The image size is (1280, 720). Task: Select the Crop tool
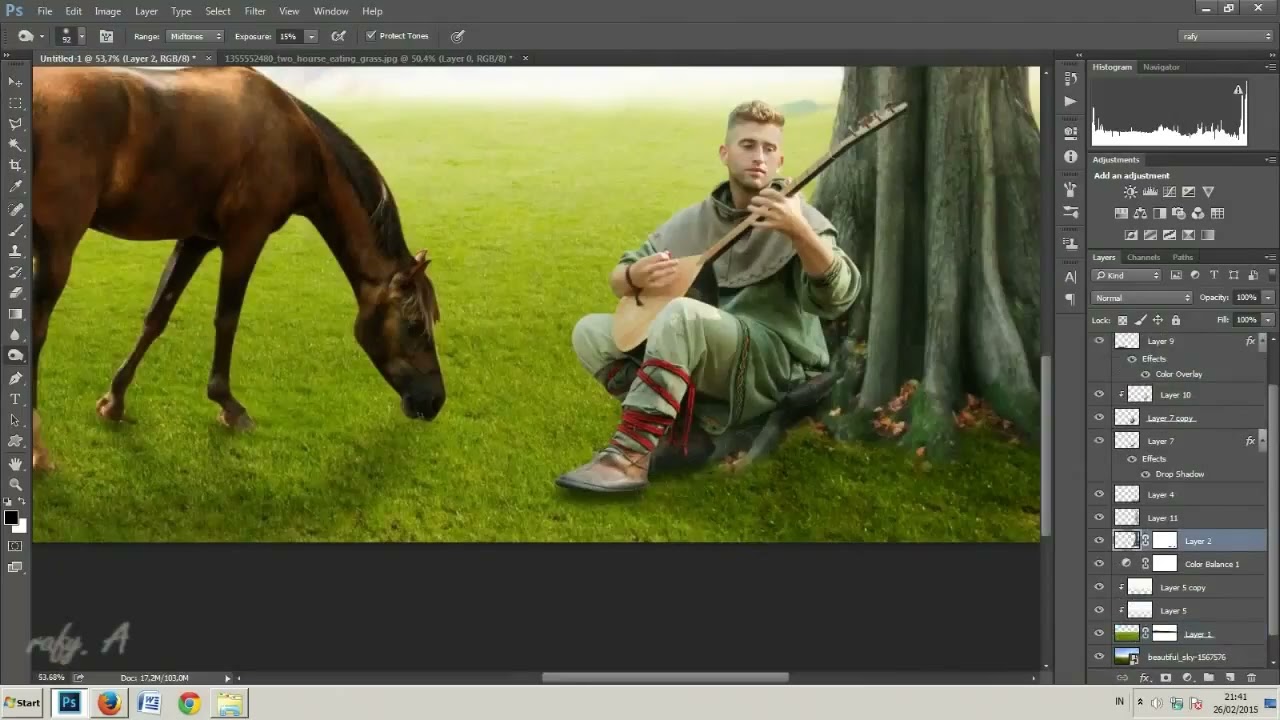click(x=15, y=166)
